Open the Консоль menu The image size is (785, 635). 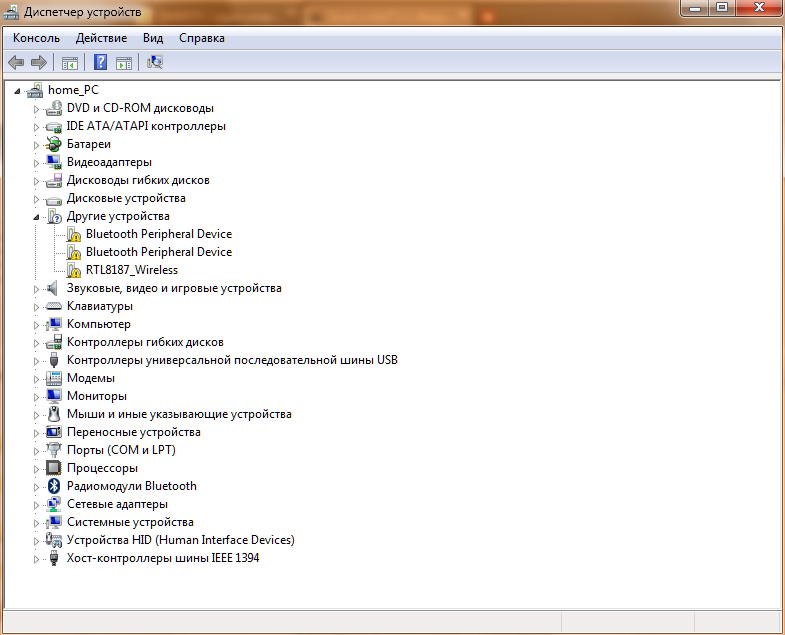coord(37,38)
